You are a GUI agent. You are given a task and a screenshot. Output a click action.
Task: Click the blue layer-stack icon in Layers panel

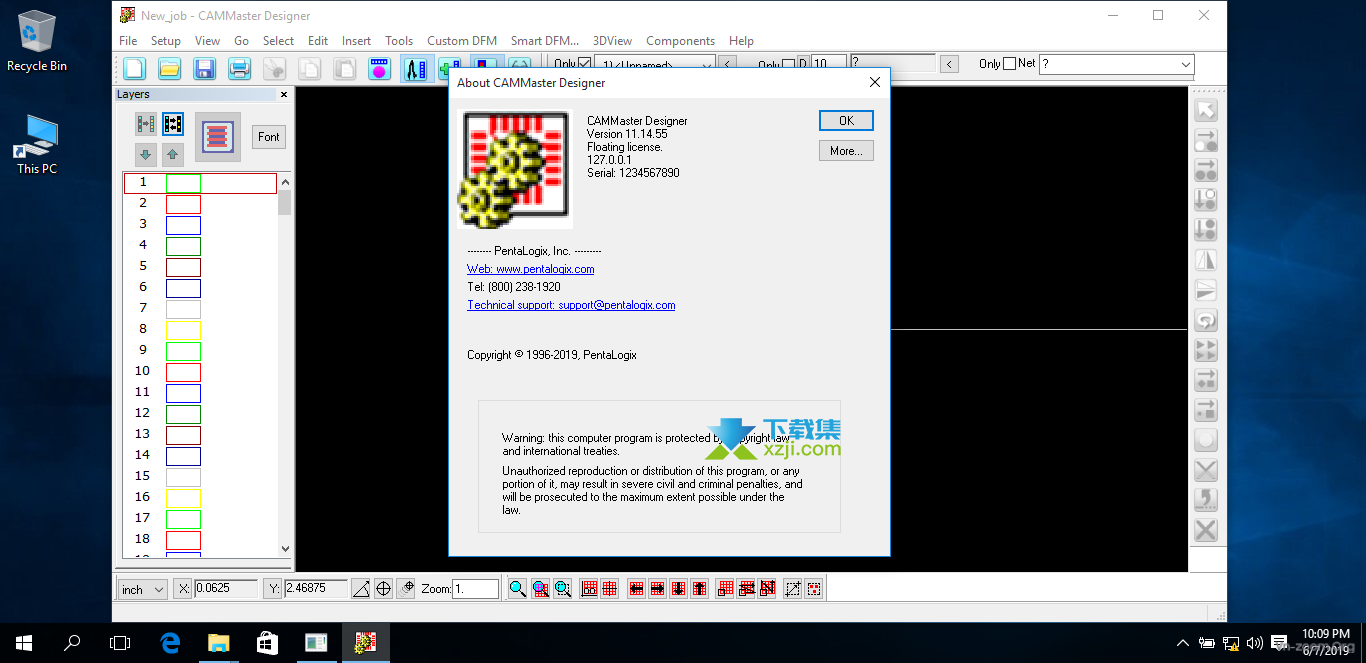point(217,136)
